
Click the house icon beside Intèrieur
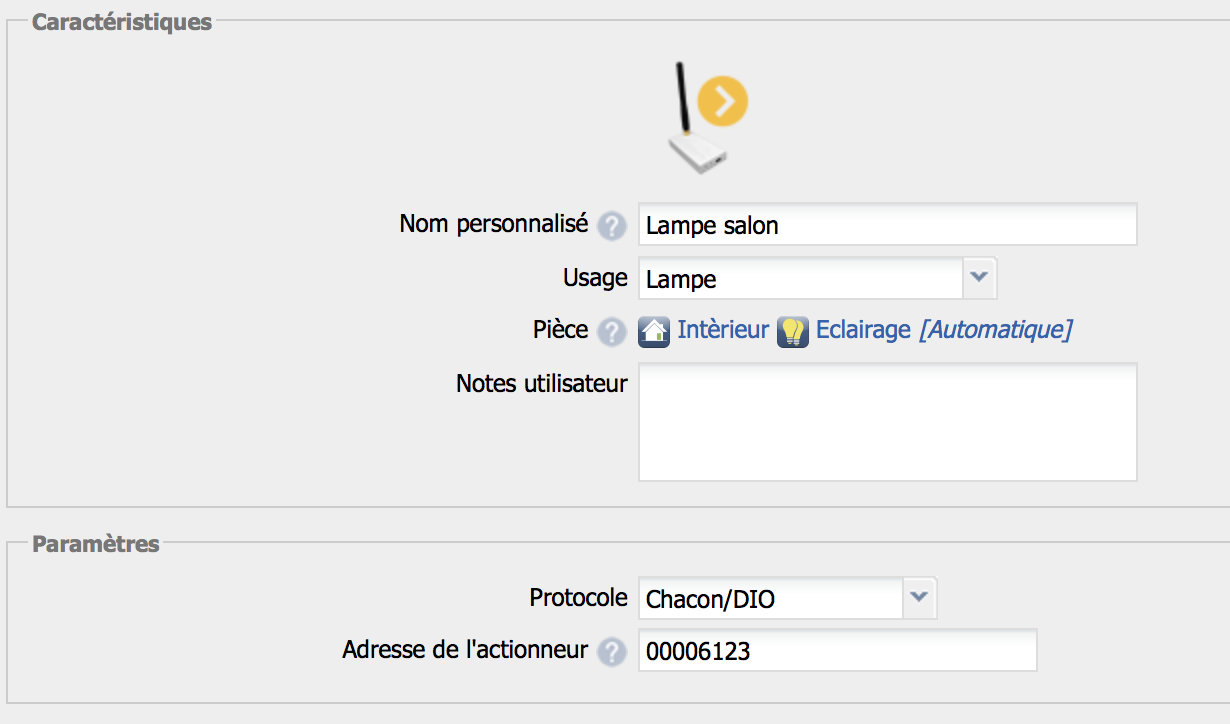pos(654,331)
